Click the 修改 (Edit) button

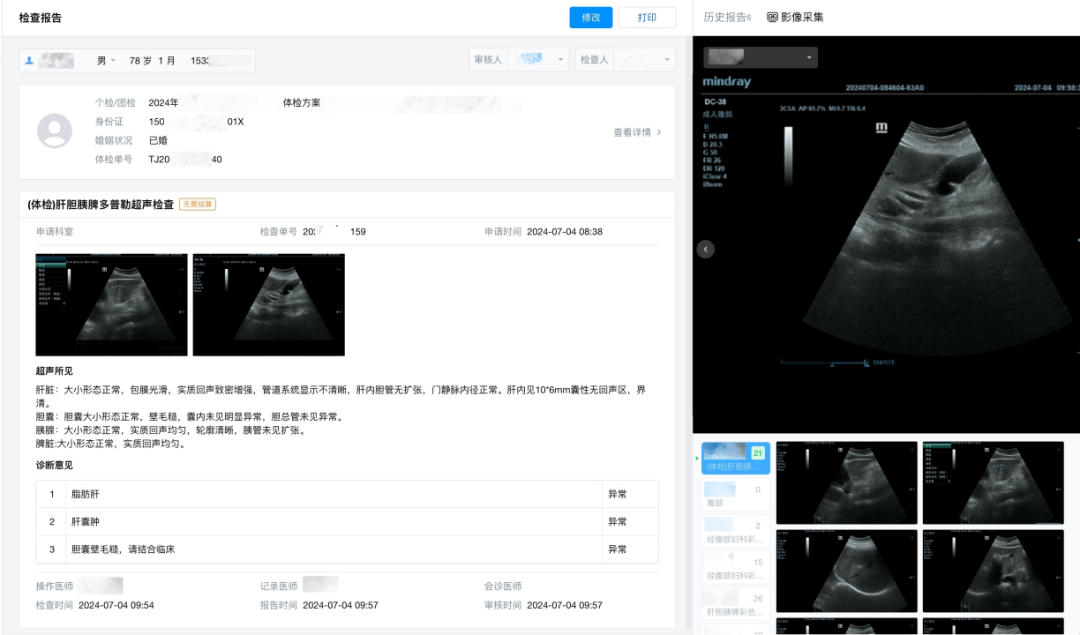coord(591,17)
